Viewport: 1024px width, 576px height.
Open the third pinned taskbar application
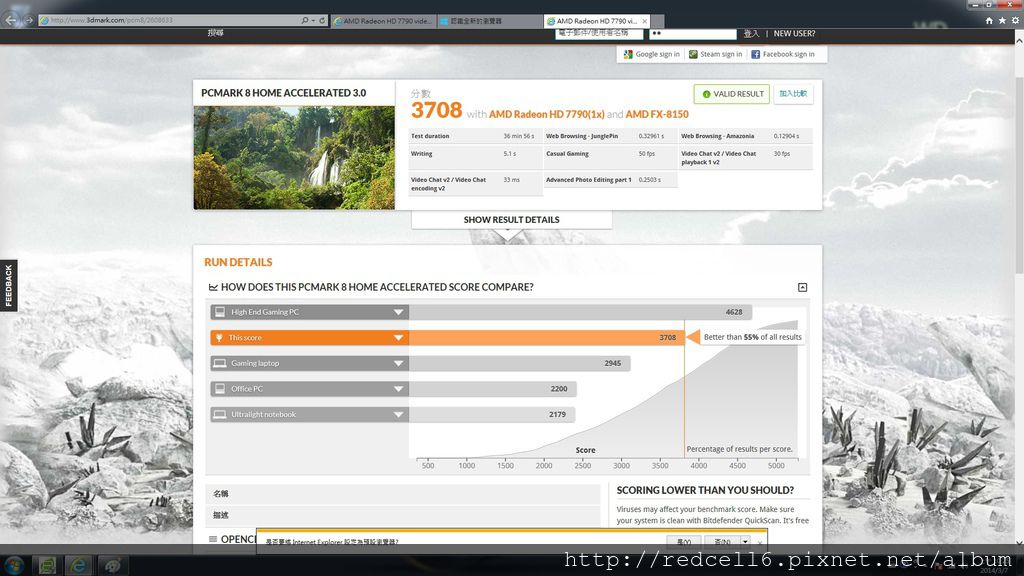click(x=112, y=565)
